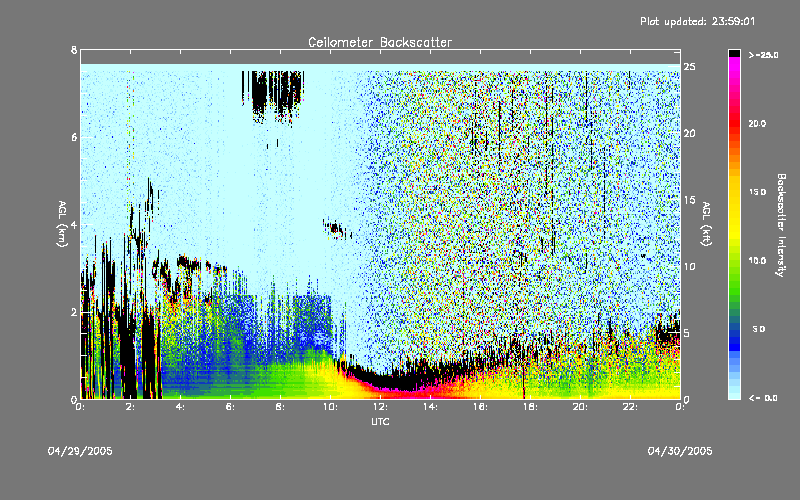Select the '16:' hour tick label
The height and width of the screenshot is (500, 800).
[x=480, y=407]
